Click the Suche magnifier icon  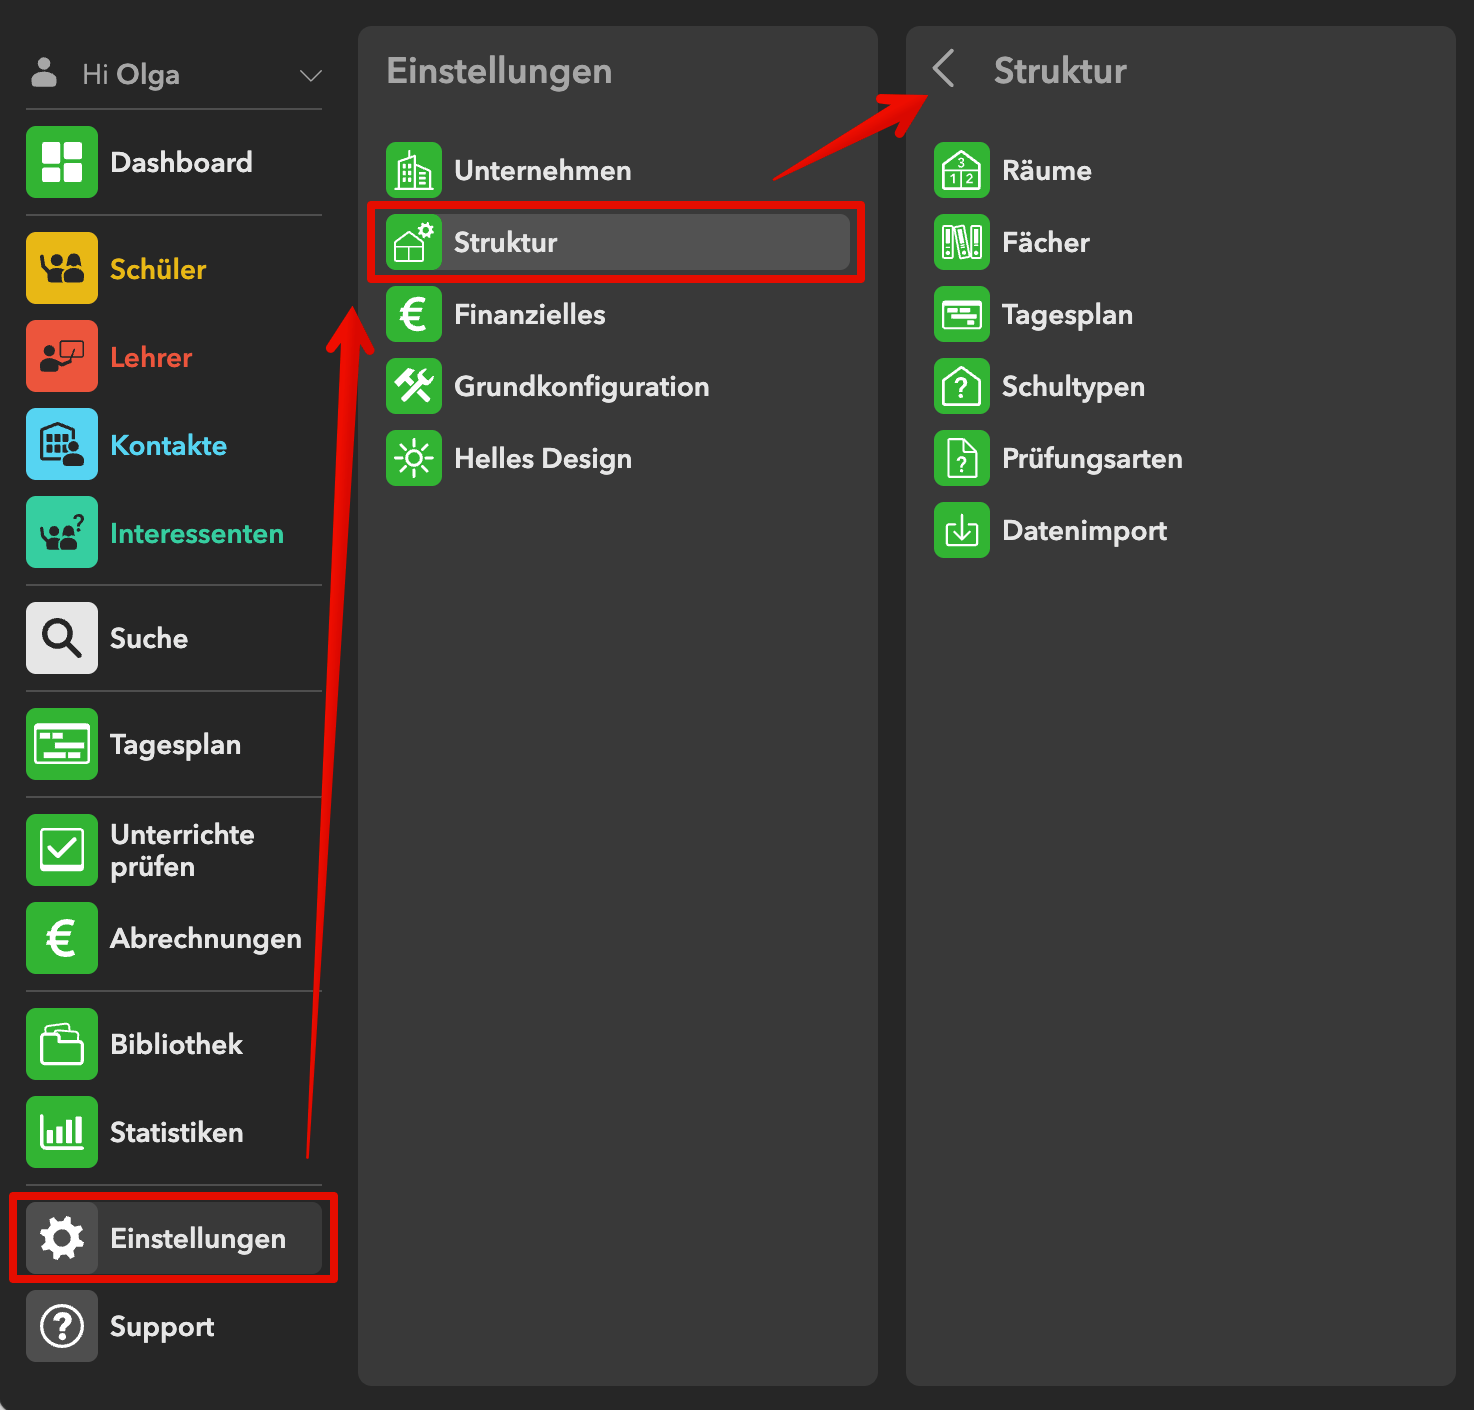pyautogui.click(x=62, y=638)
